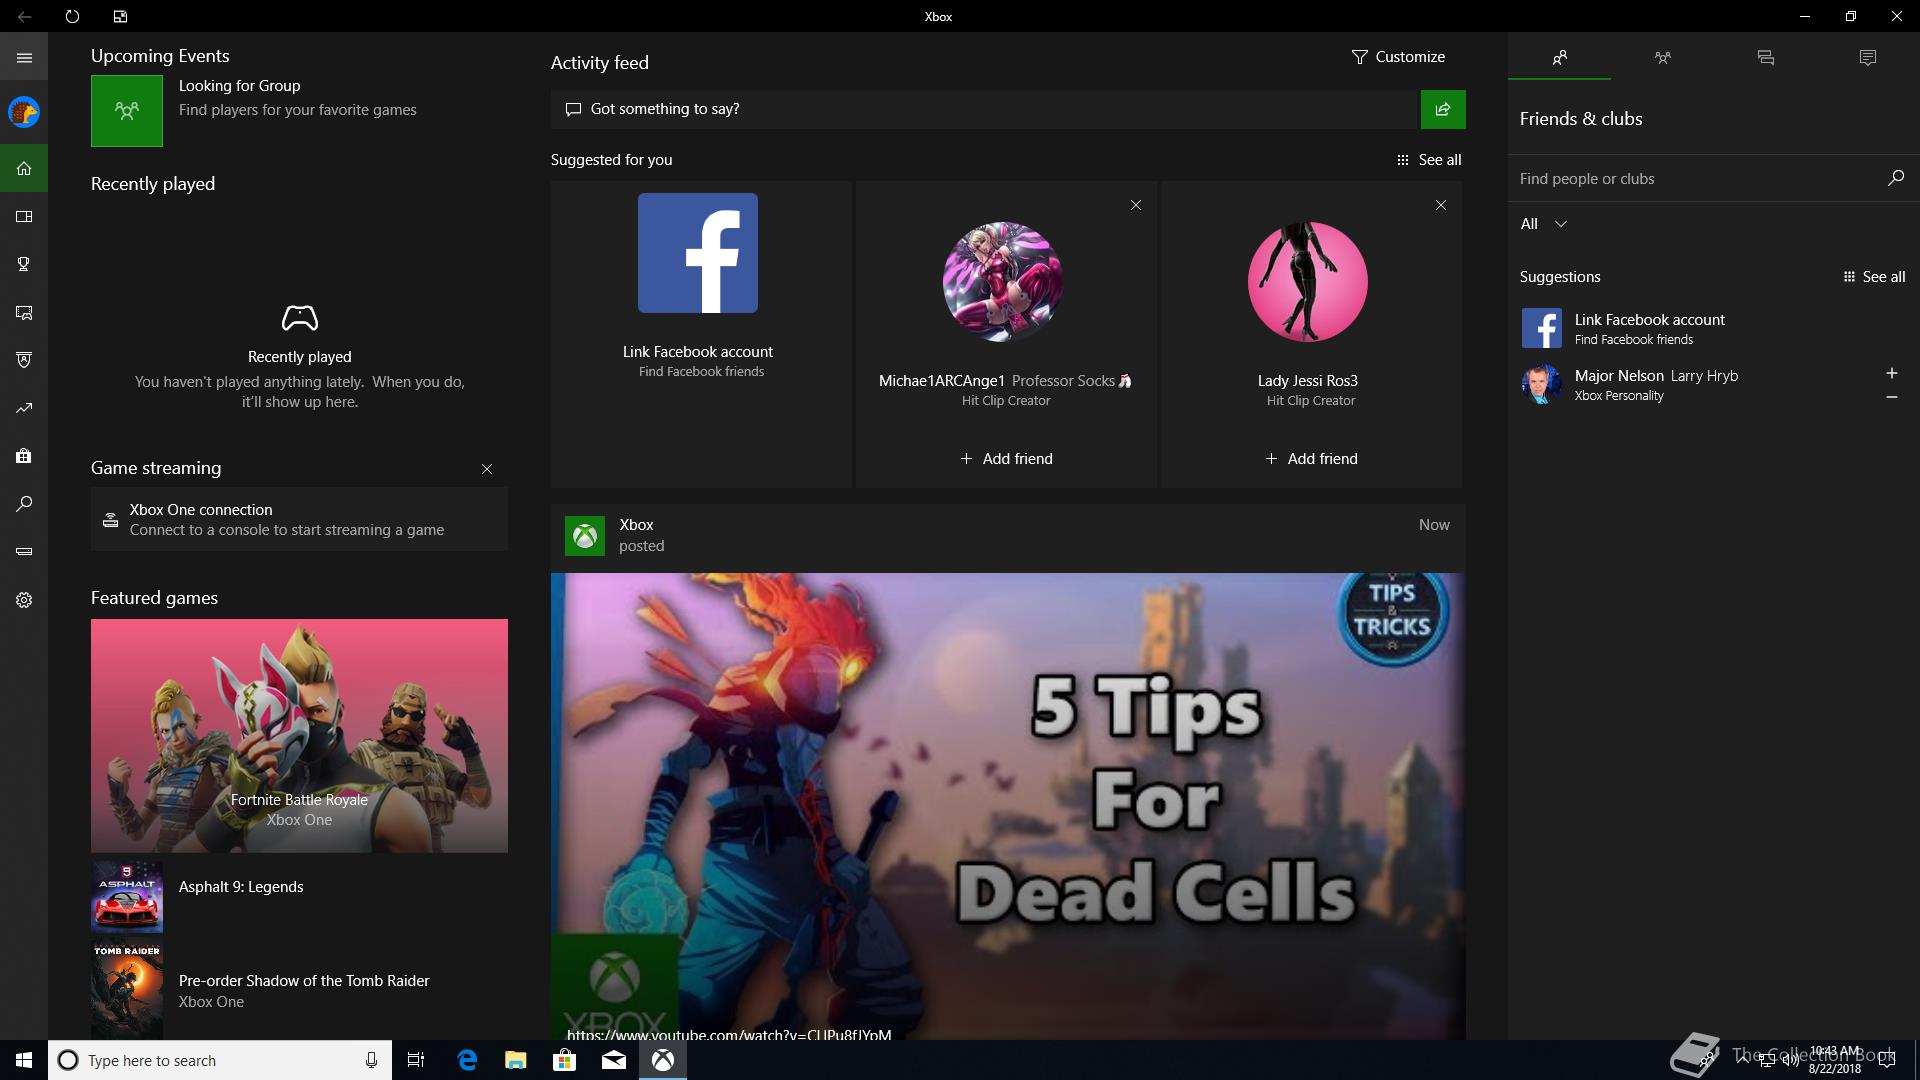See all suggested for you
Image resolution: width=1920 pixels, height=1080 pixels.
[1429, 160]
